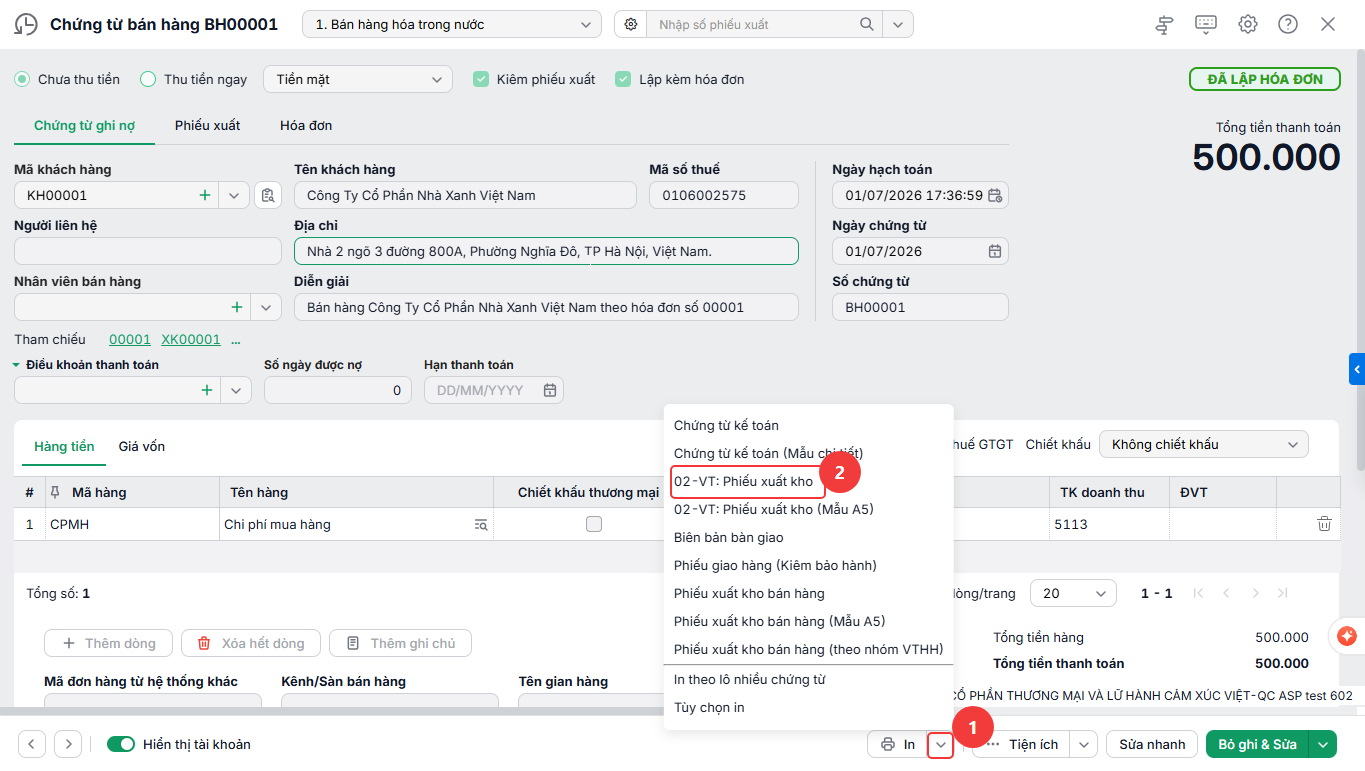Screen dimensions: 1365x771
Task: Open calendar icon in Ngày chứng từ
Action: coord(995,251)
